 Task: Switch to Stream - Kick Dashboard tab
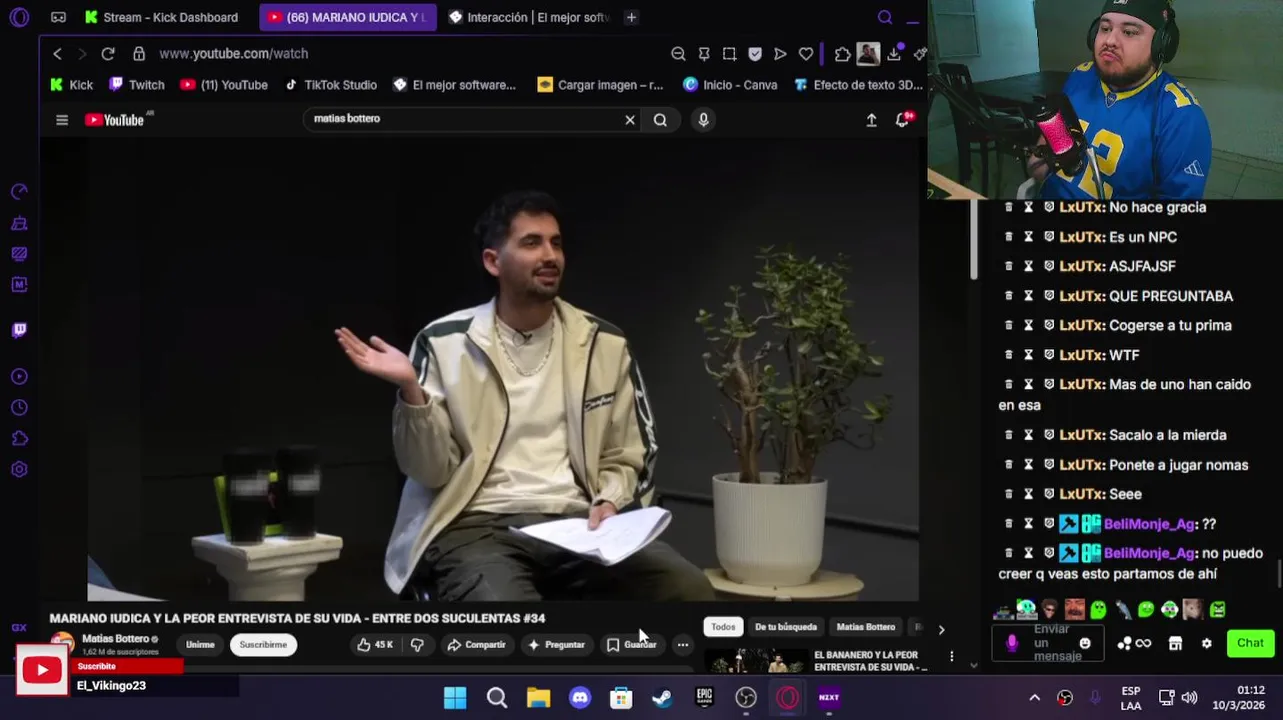pos(161,17)
